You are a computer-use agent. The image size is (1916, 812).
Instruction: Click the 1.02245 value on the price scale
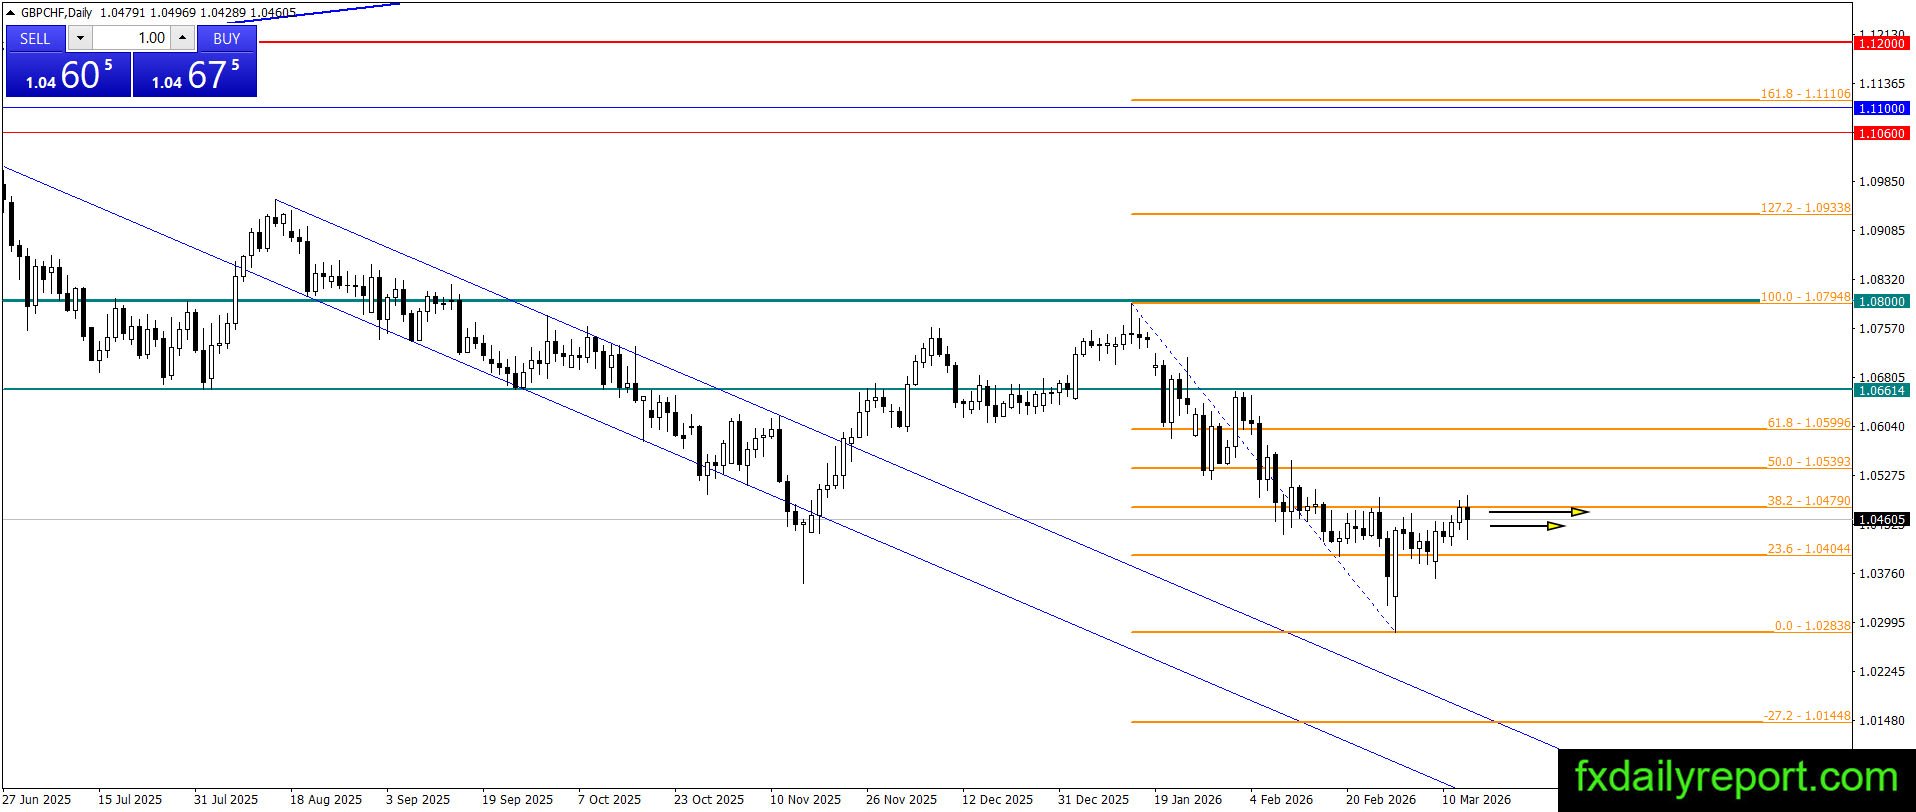point(1880,672)
